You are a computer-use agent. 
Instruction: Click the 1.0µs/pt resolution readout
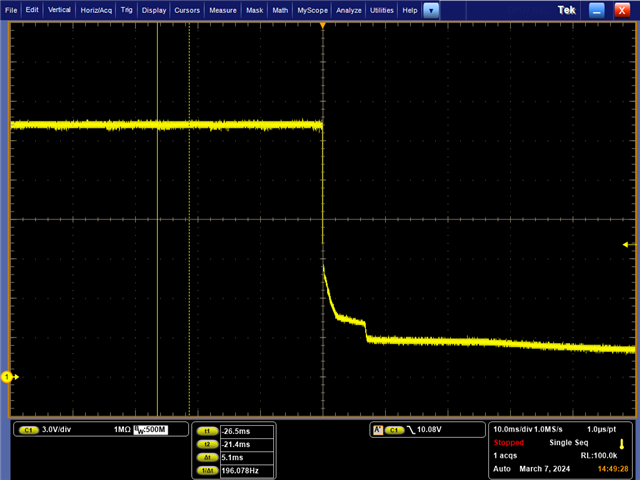point(602,429)
